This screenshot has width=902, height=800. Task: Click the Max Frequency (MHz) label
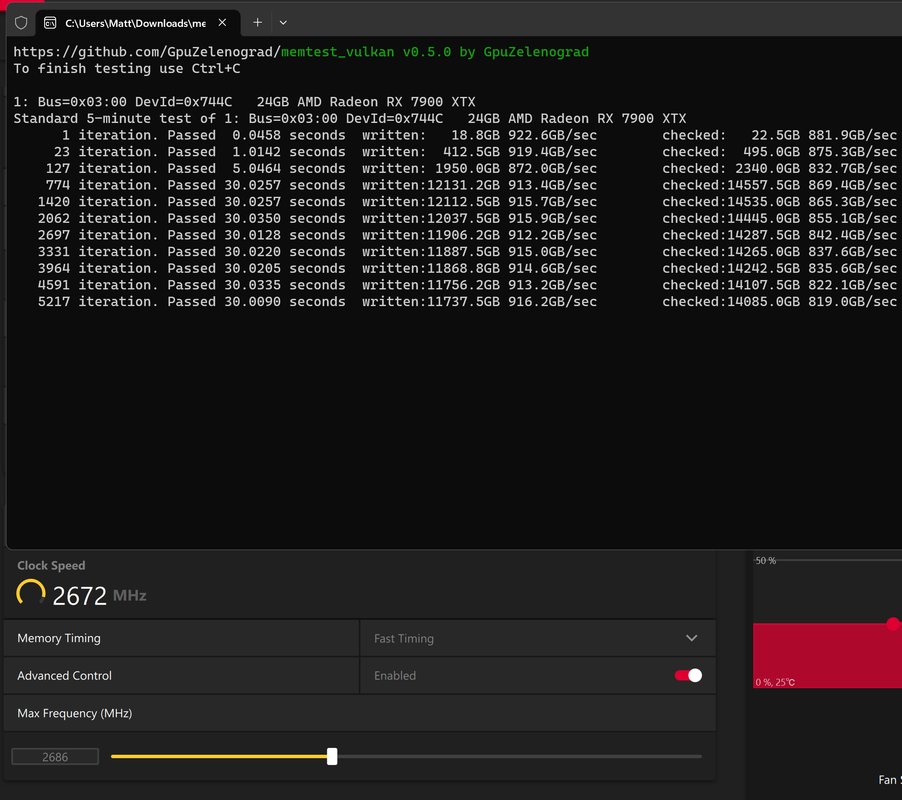75,713
